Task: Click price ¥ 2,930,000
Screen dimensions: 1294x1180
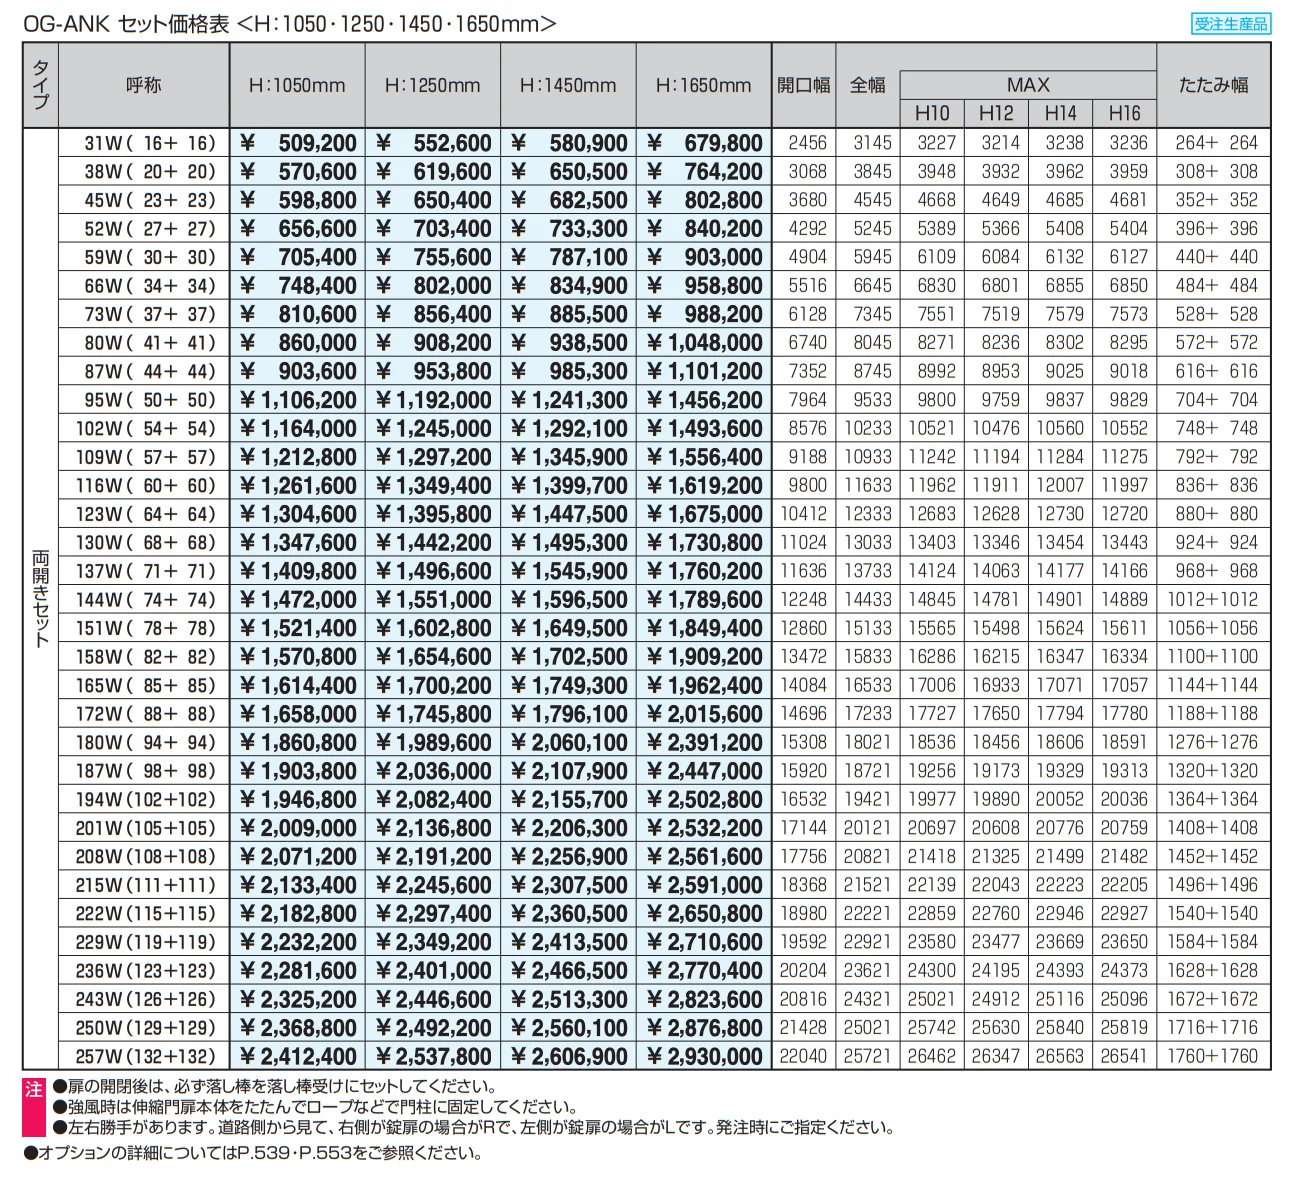Action: (704, 1057)
